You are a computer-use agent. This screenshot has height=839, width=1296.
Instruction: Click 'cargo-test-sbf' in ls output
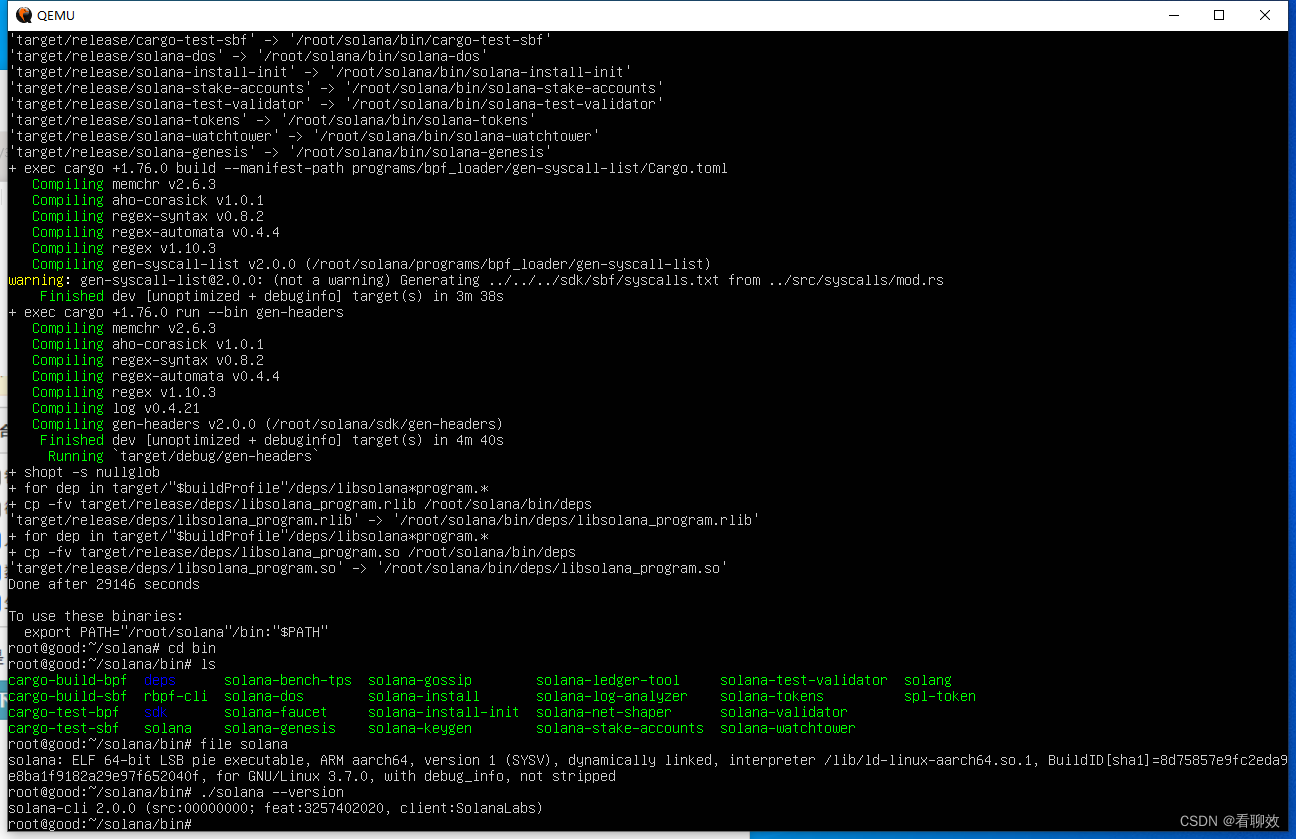point(63,728)
